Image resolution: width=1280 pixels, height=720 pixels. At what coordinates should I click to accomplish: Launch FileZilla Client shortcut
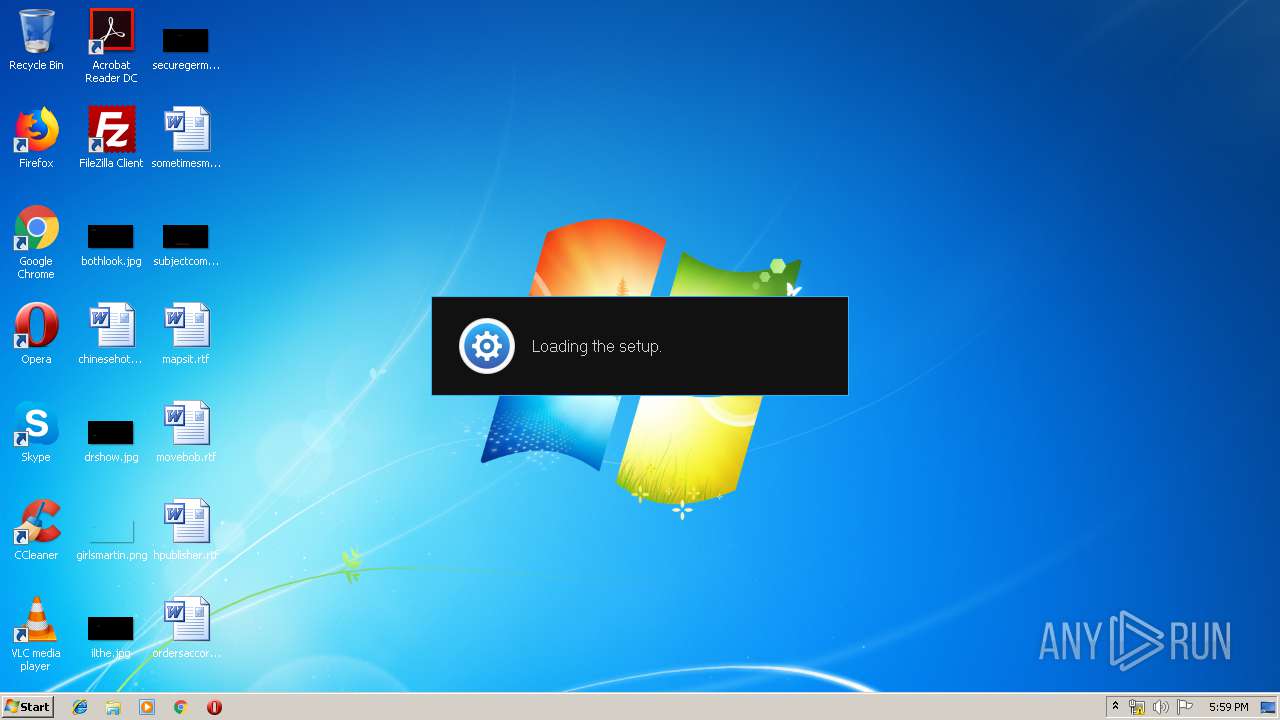[x=111, y=138]
